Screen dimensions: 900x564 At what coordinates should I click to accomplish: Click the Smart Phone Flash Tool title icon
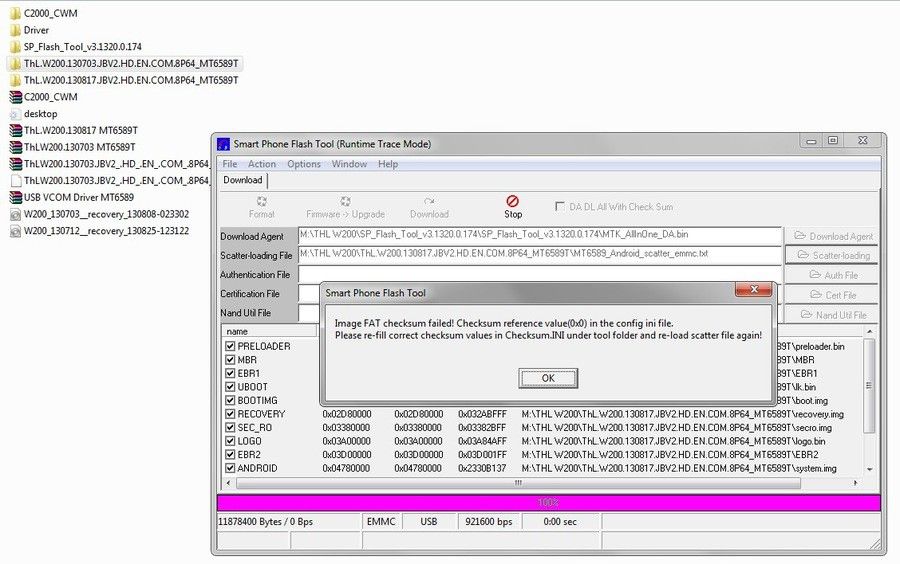223,144
